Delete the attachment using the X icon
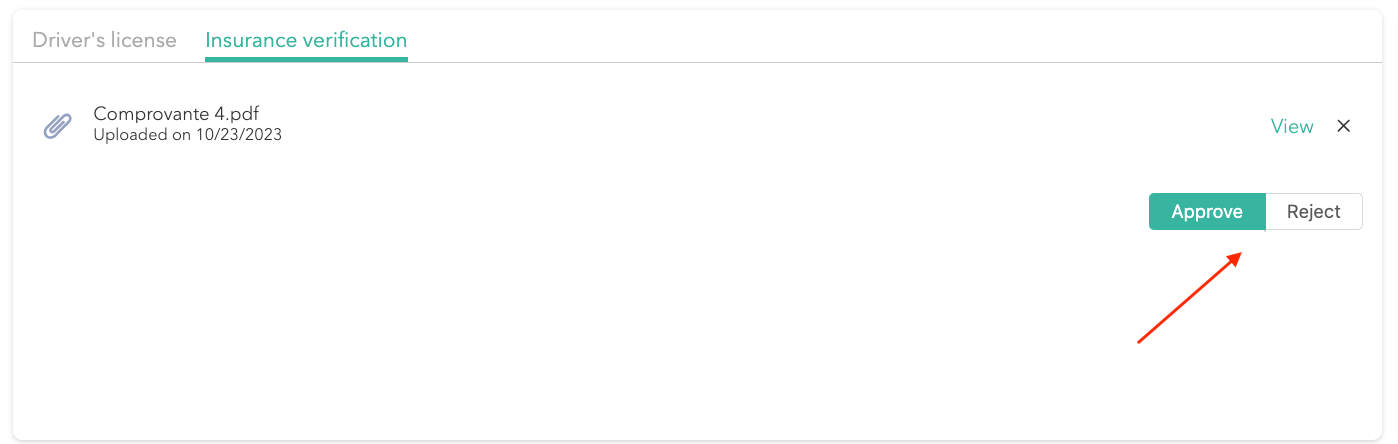Screen dimensions: 1398x444 click(1344, 126)
